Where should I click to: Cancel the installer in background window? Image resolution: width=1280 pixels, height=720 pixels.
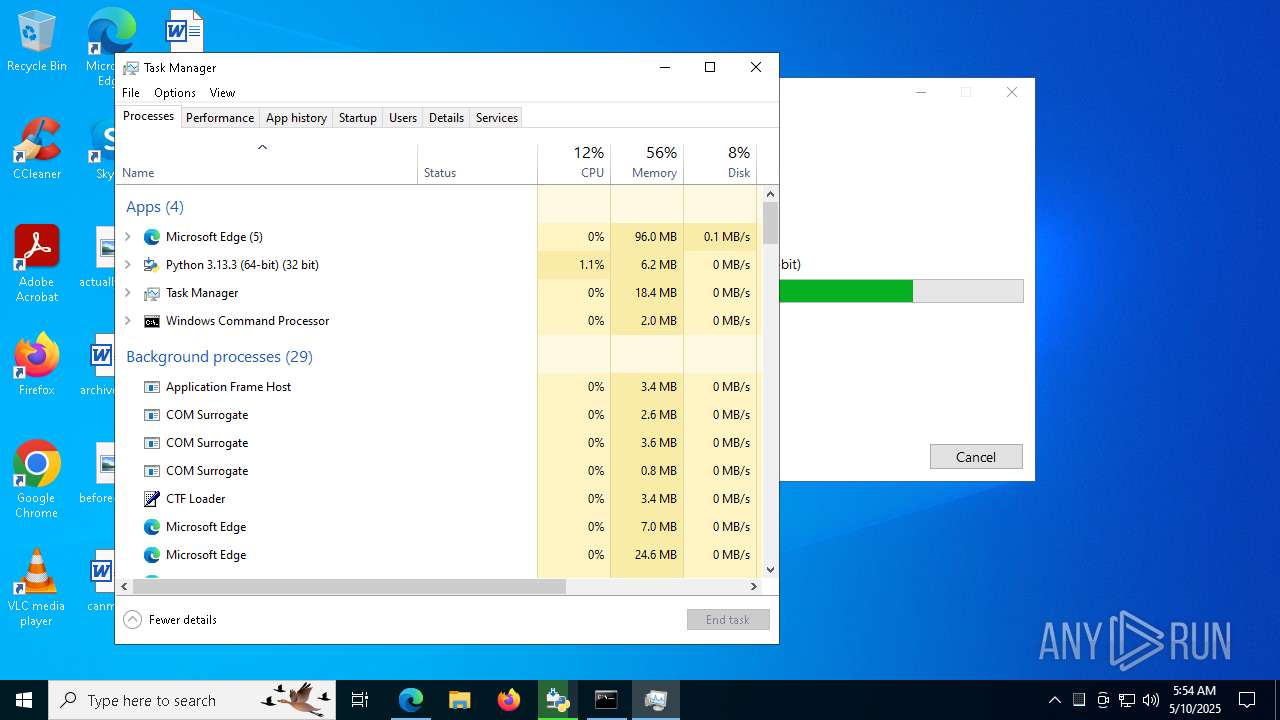tap(976, 457)
